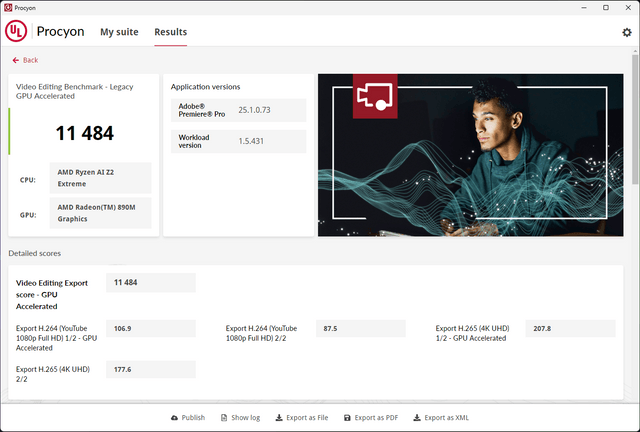This screenshot has width=640, height=432.
Task: Click the Adobe Premiere Pro label
Action: [202, 110]
